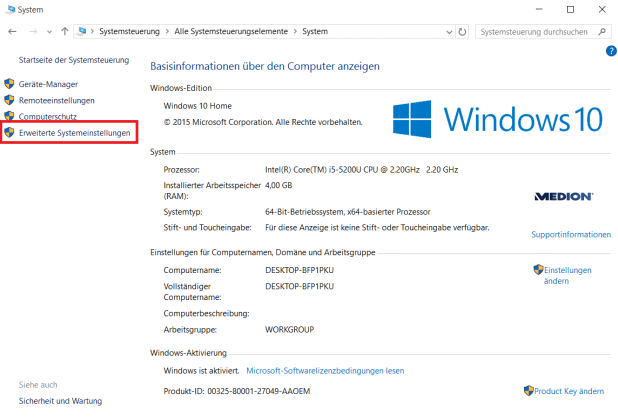Click the Windows 10 logo
The width and height of the screenshot is (618, 419).
pos(498,119)
